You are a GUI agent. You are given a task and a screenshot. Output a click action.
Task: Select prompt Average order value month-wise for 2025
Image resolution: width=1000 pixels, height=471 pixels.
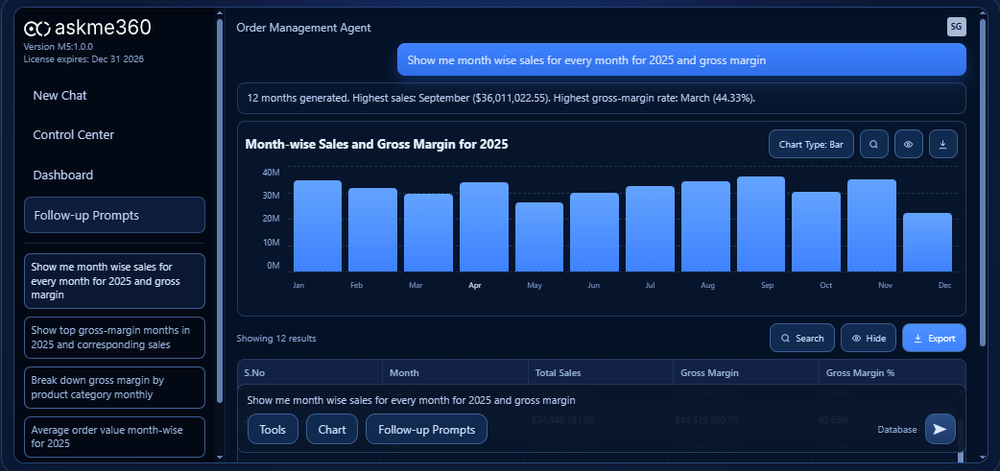(115, 437)
